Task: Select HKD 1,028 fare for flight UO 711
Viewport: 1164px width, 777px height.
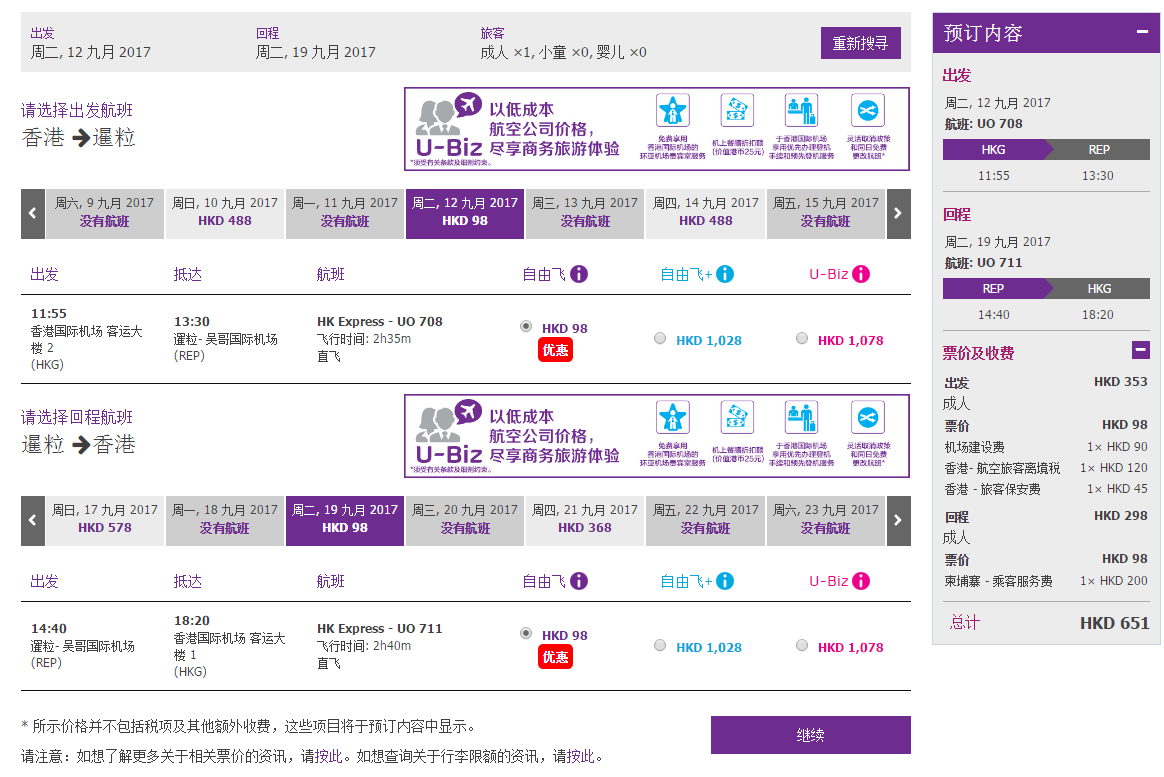Action: tap(660, 646)
